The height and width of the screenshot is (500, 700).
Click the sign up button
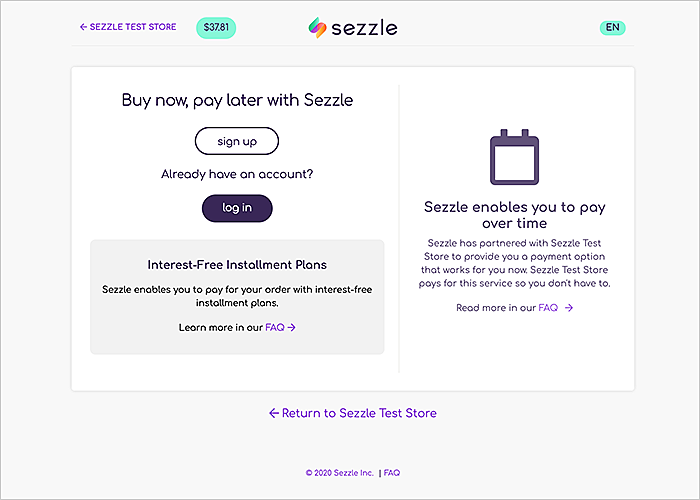pos(237,141)
